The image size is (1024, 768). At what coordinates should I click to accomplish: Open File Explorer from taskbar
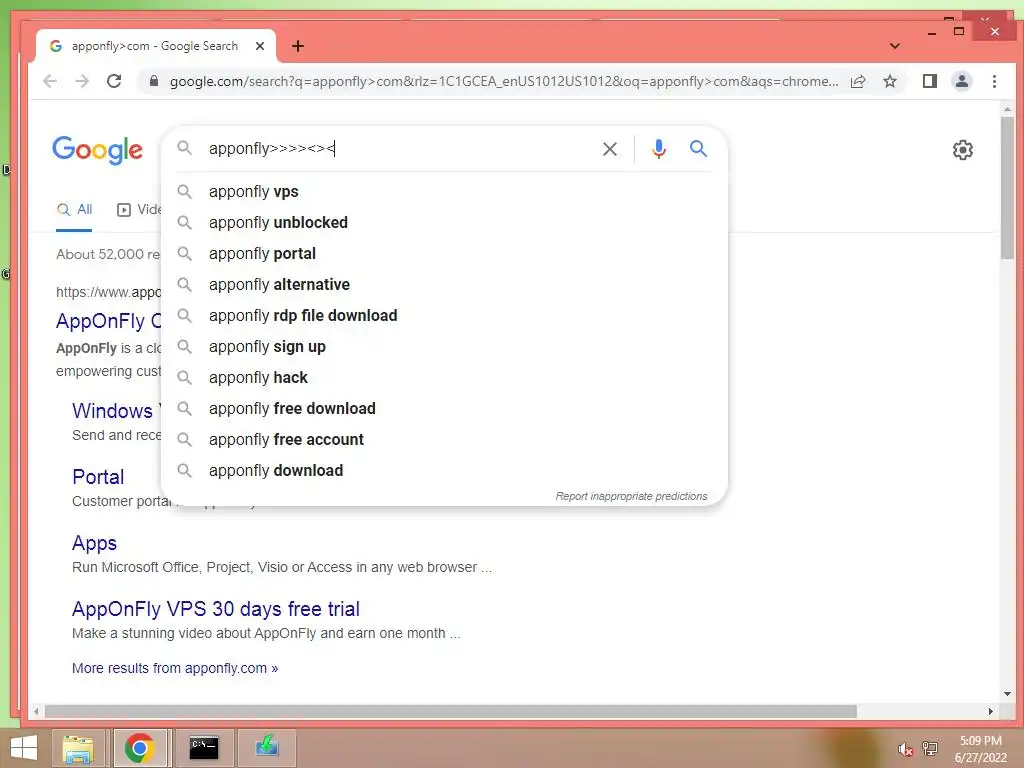[78, 748]
